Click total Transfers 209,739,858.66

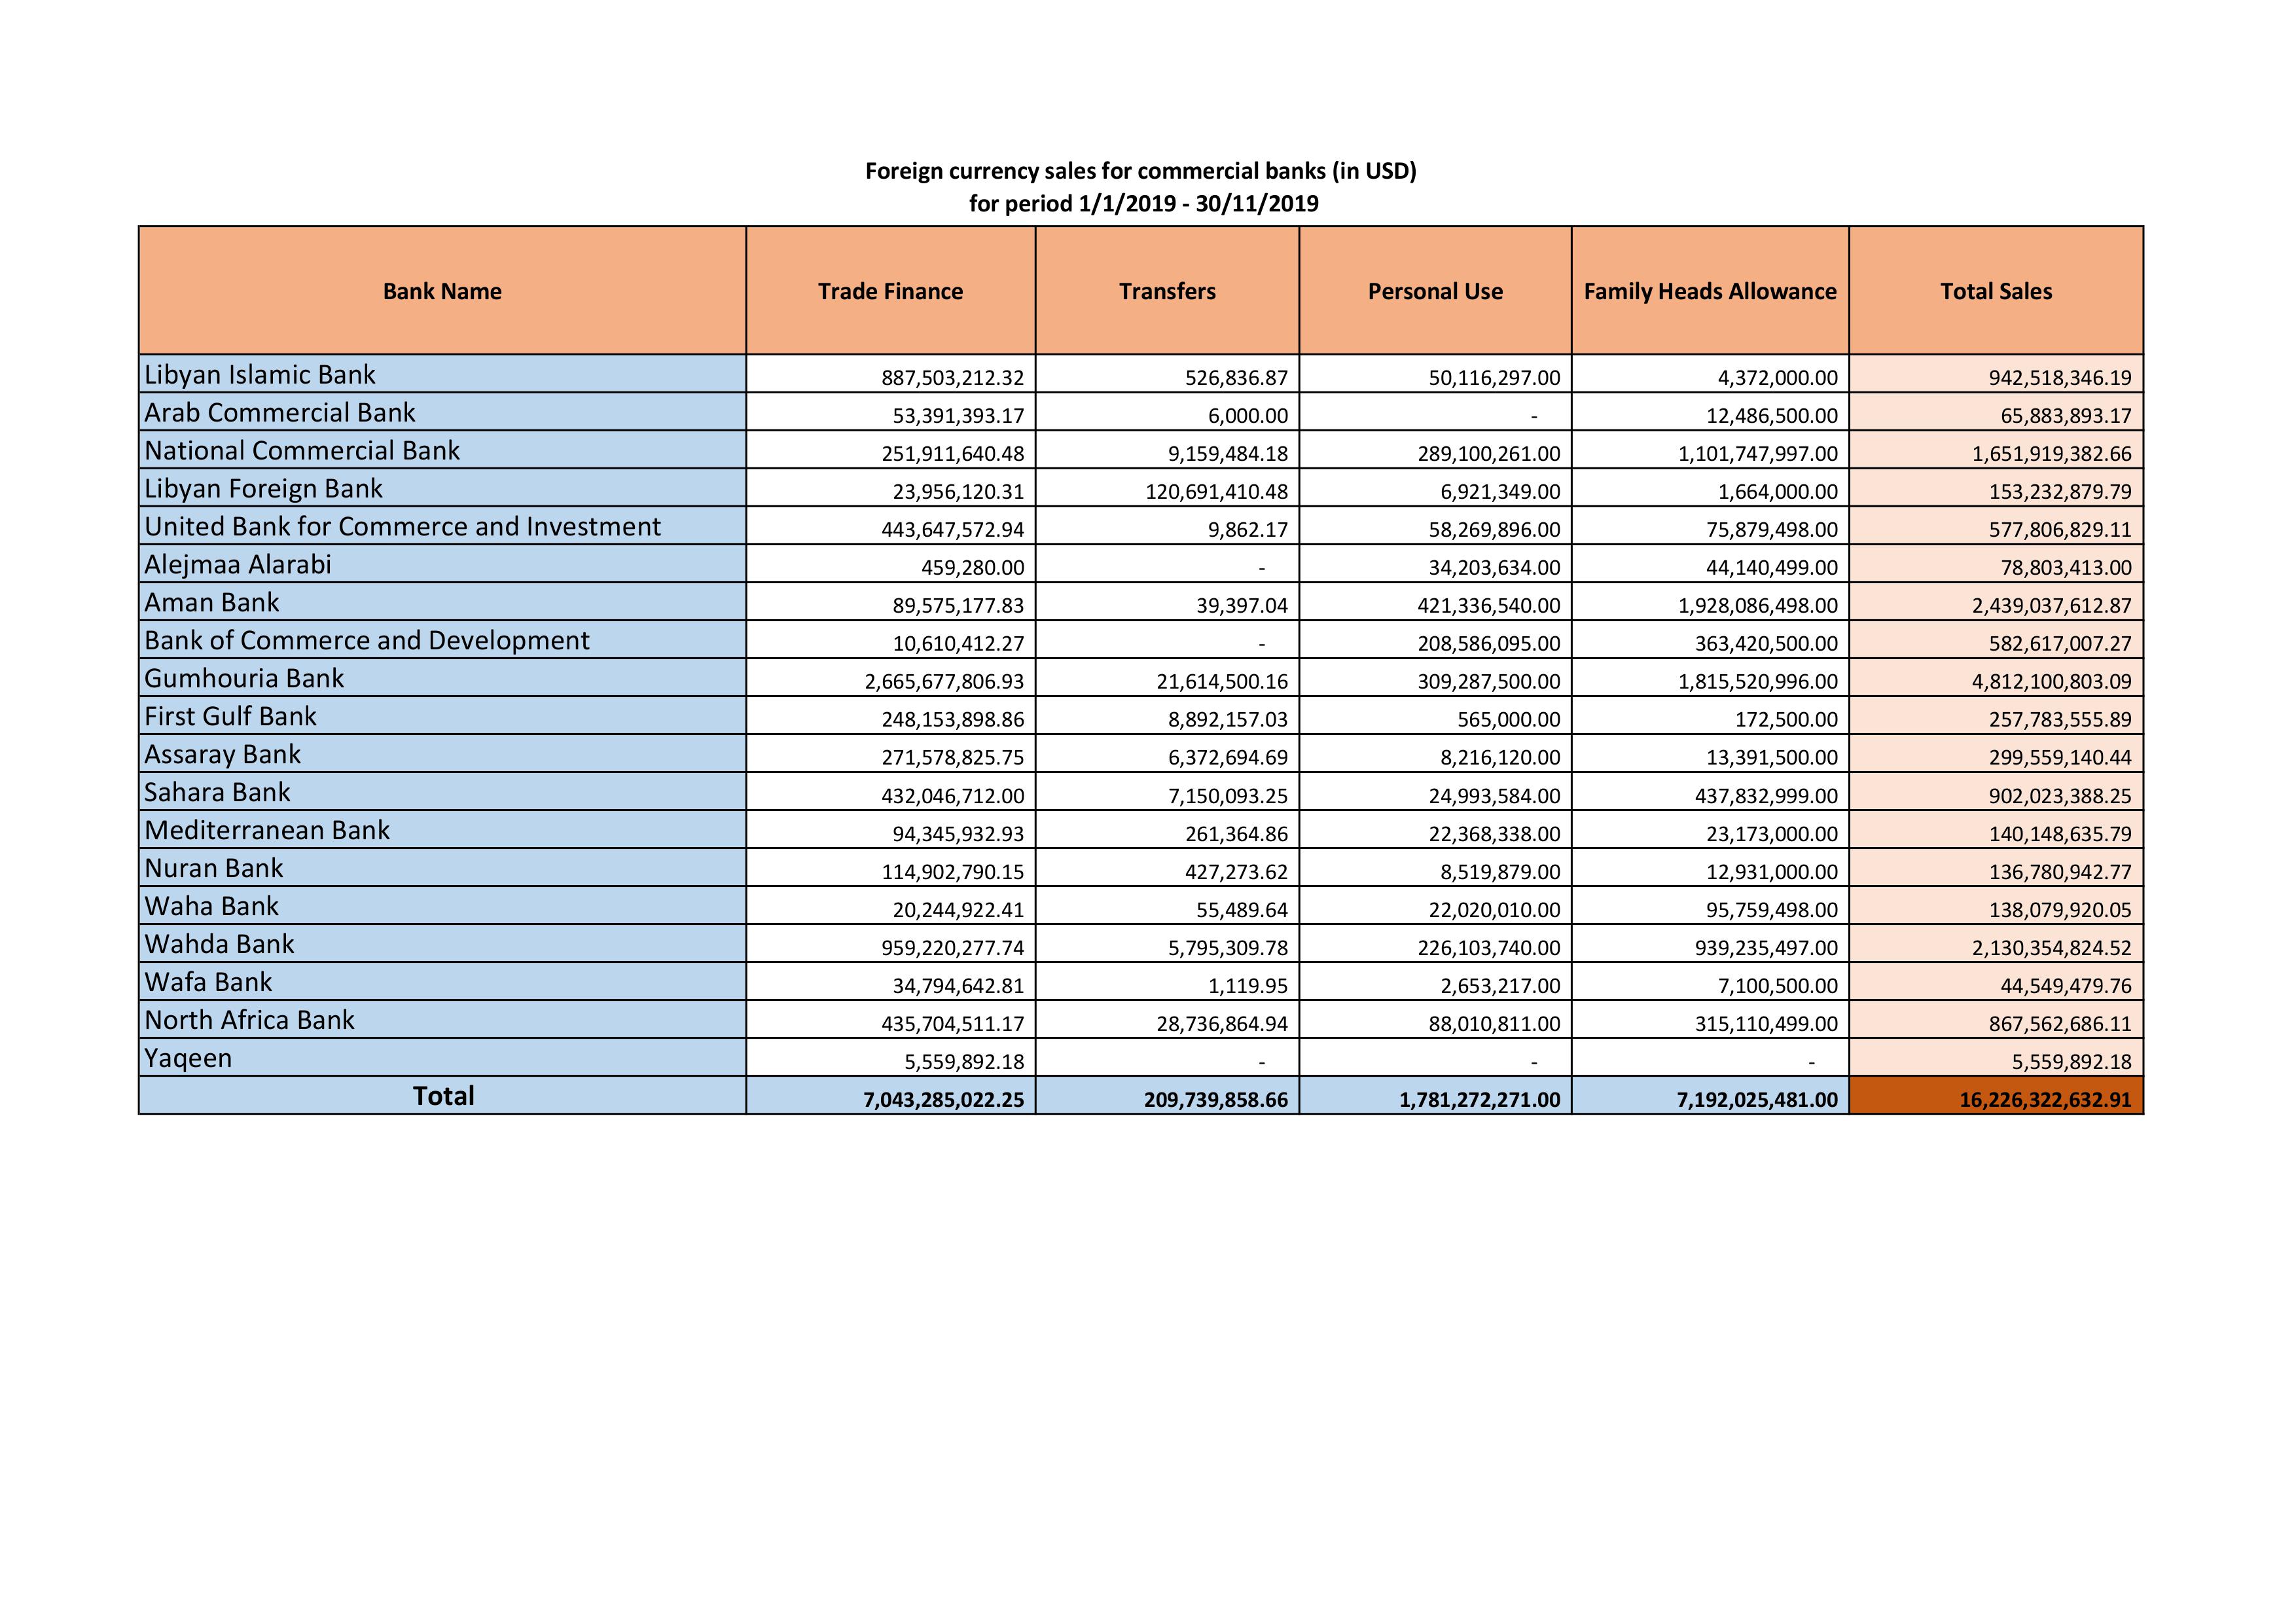(x=1216, y=1100)
